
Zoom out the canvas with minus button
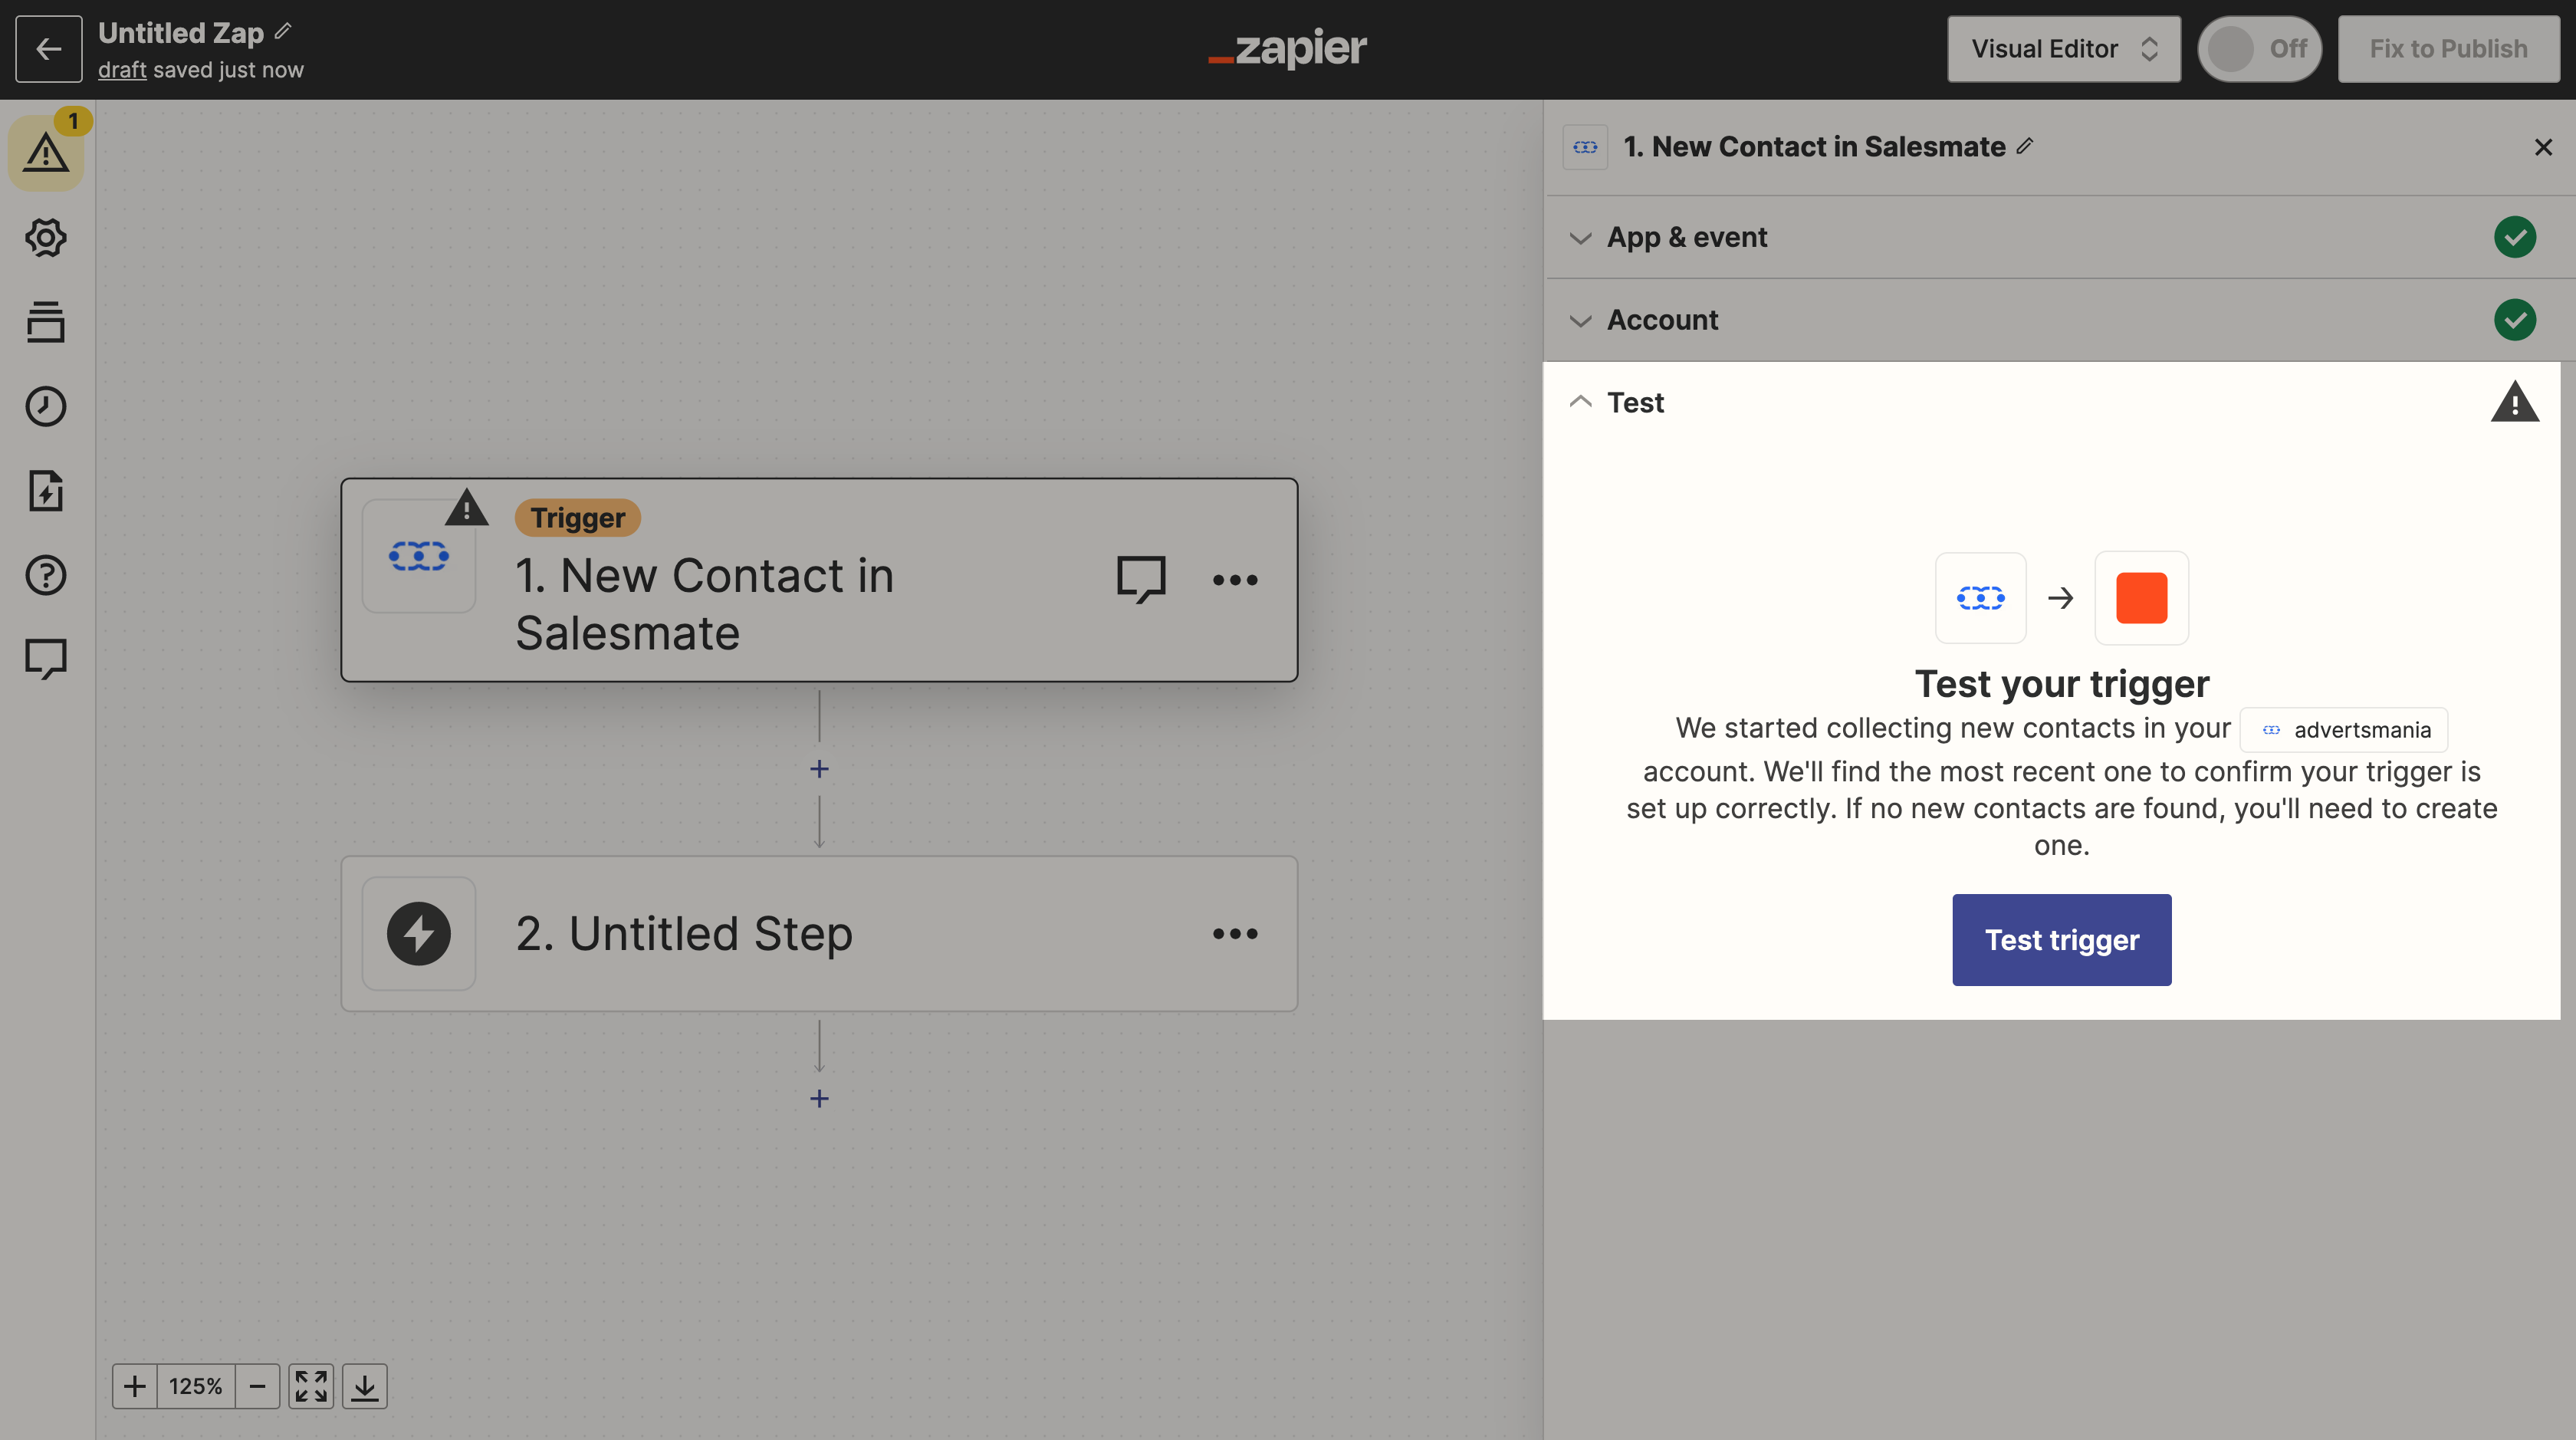point(257,1386)
